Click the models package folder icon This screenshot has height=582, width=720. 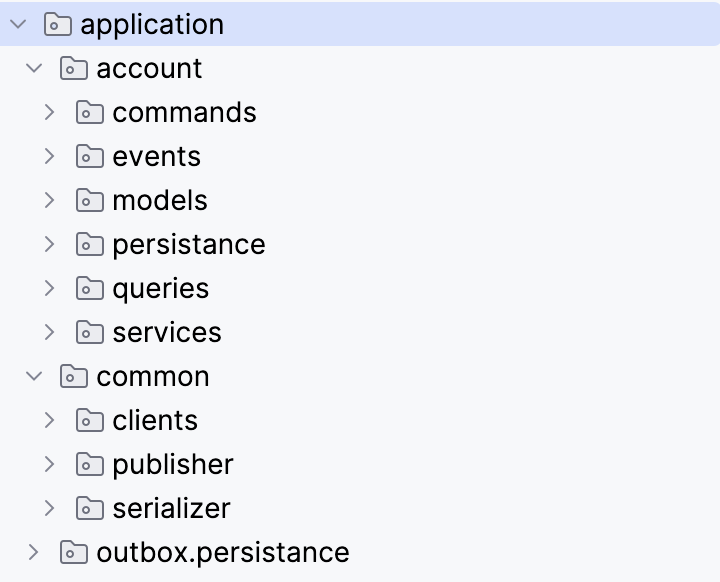click(90, 201)
